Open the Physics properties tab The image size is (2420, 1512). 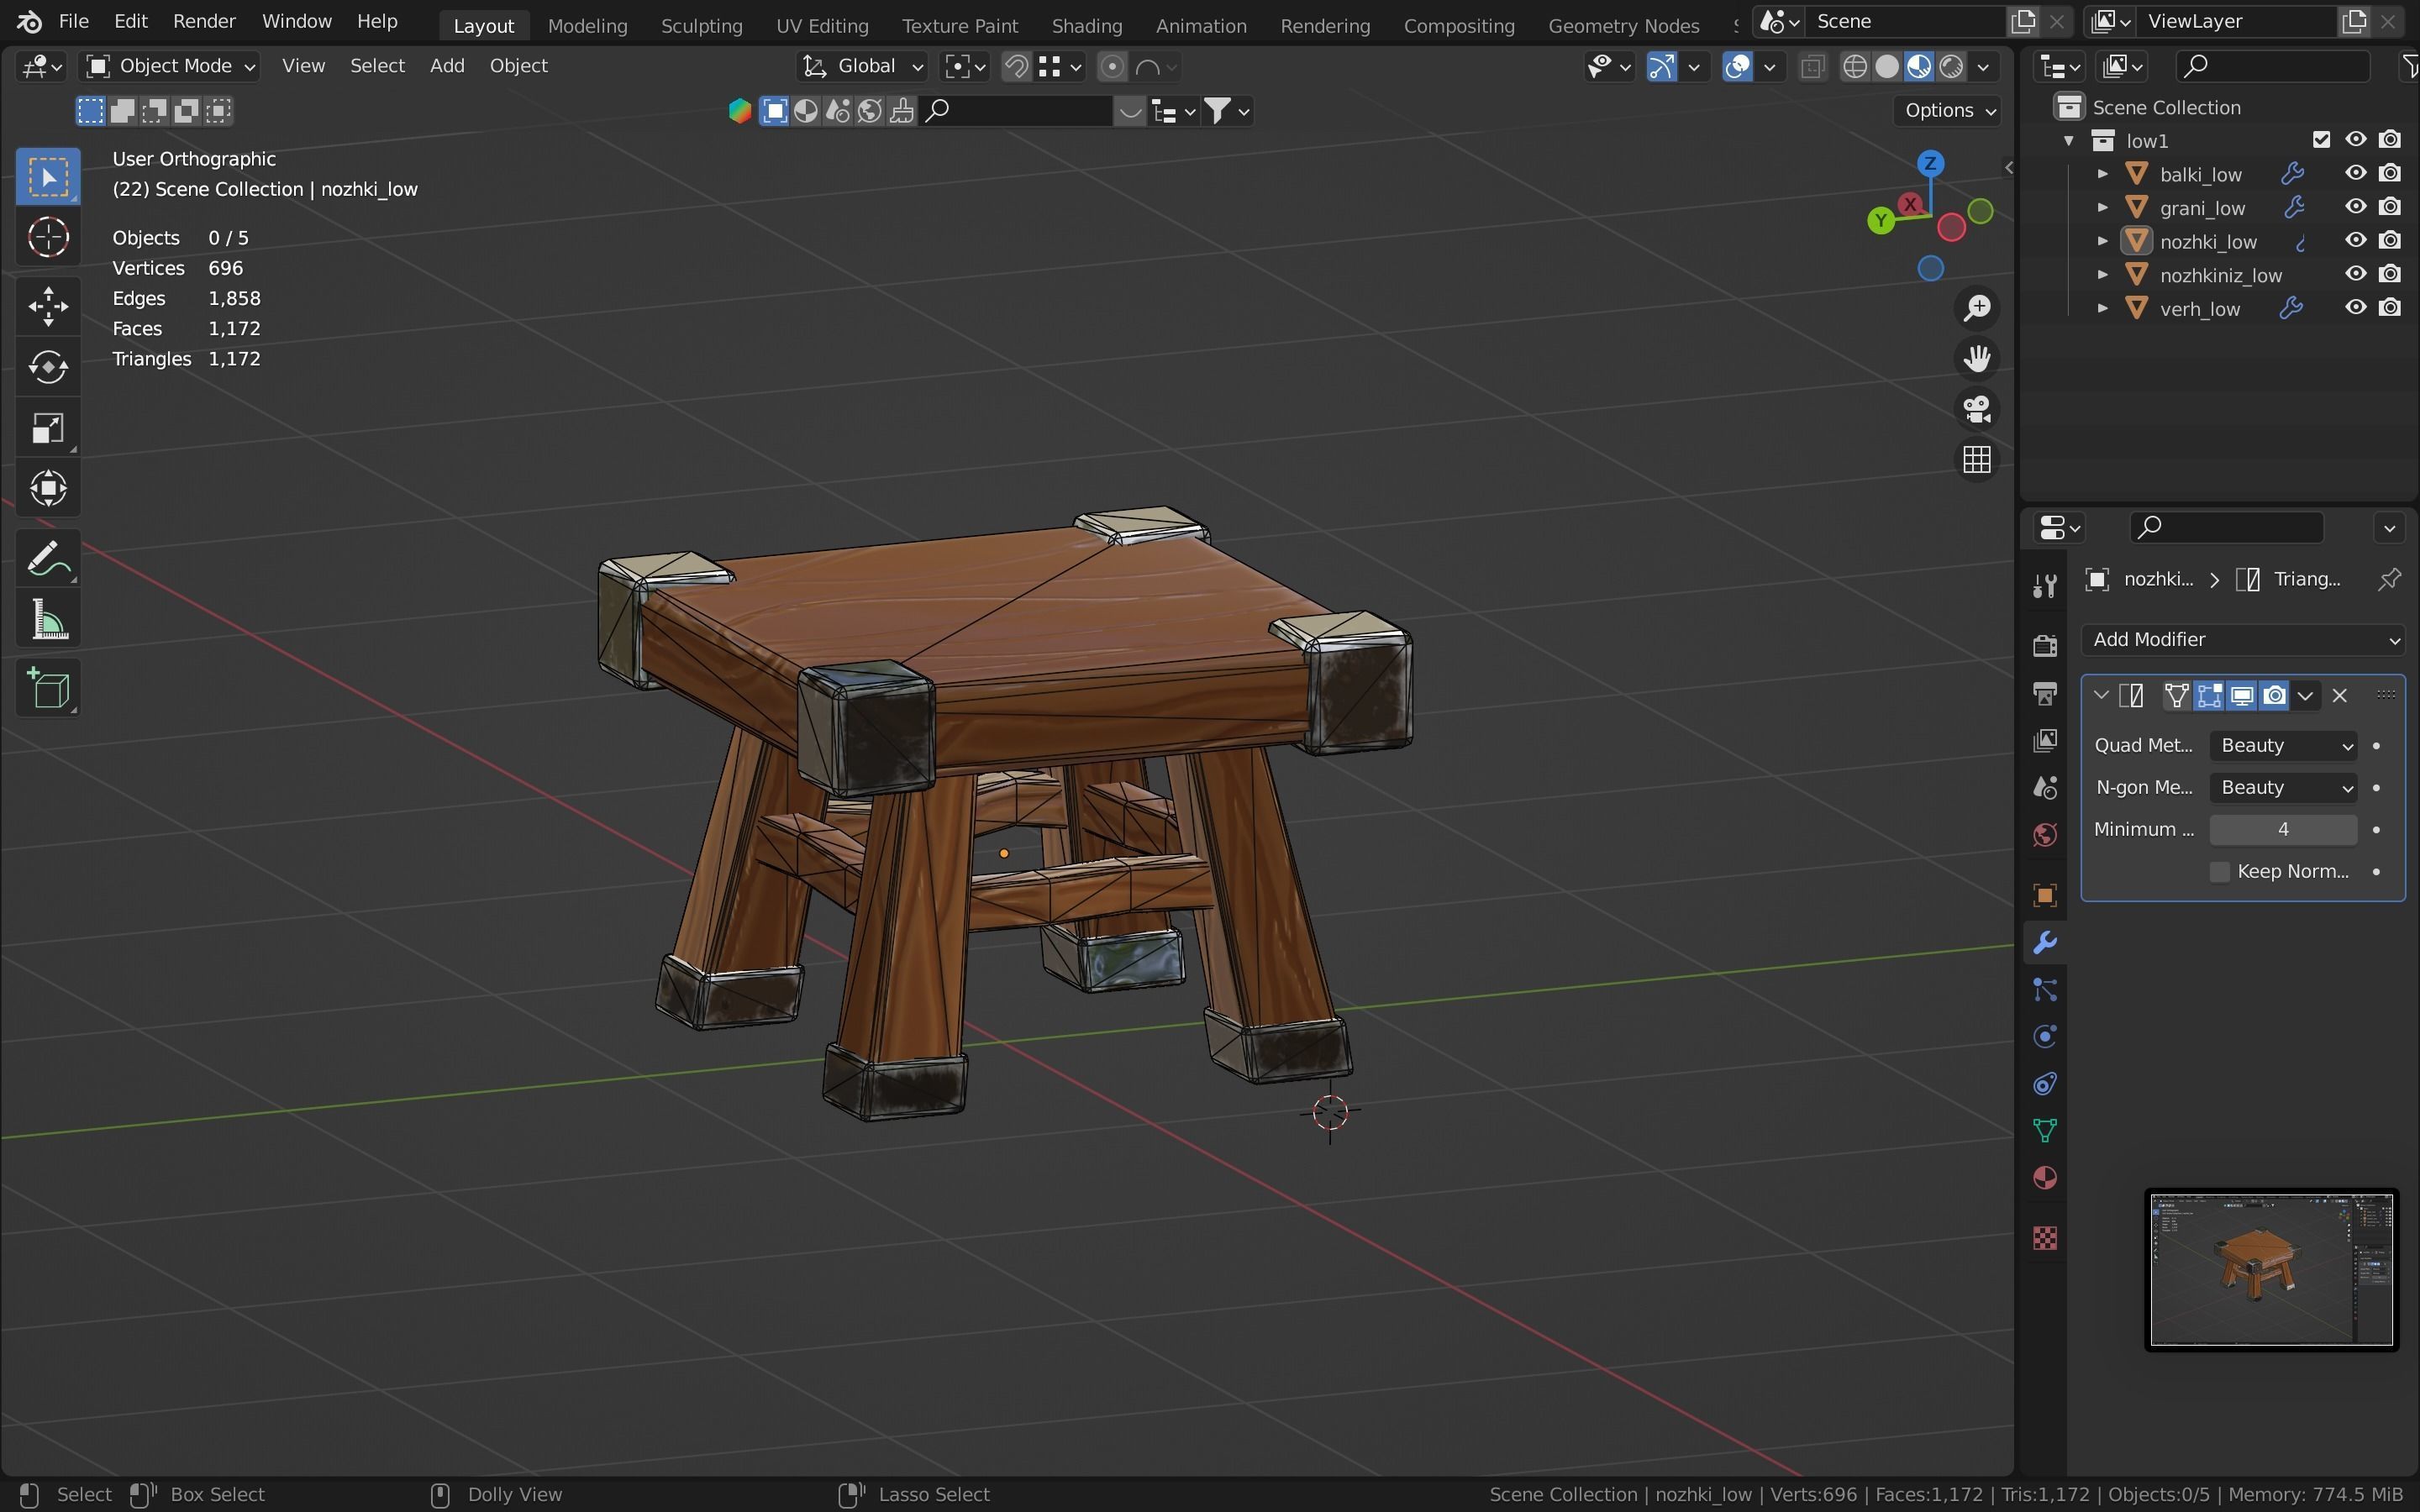pyautogui.click(x=2045, y=1037)
